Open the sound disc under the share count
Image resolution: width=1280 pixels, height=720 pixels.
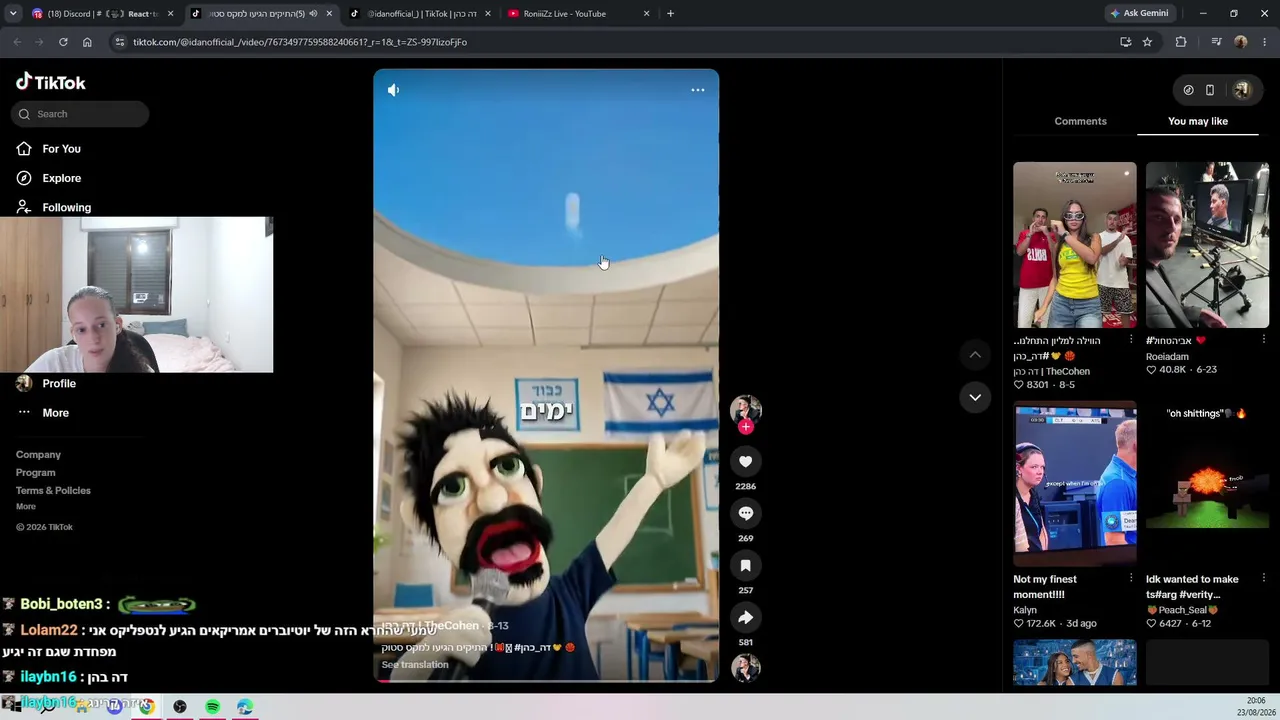pyautogui.click(x=745, y=667)
